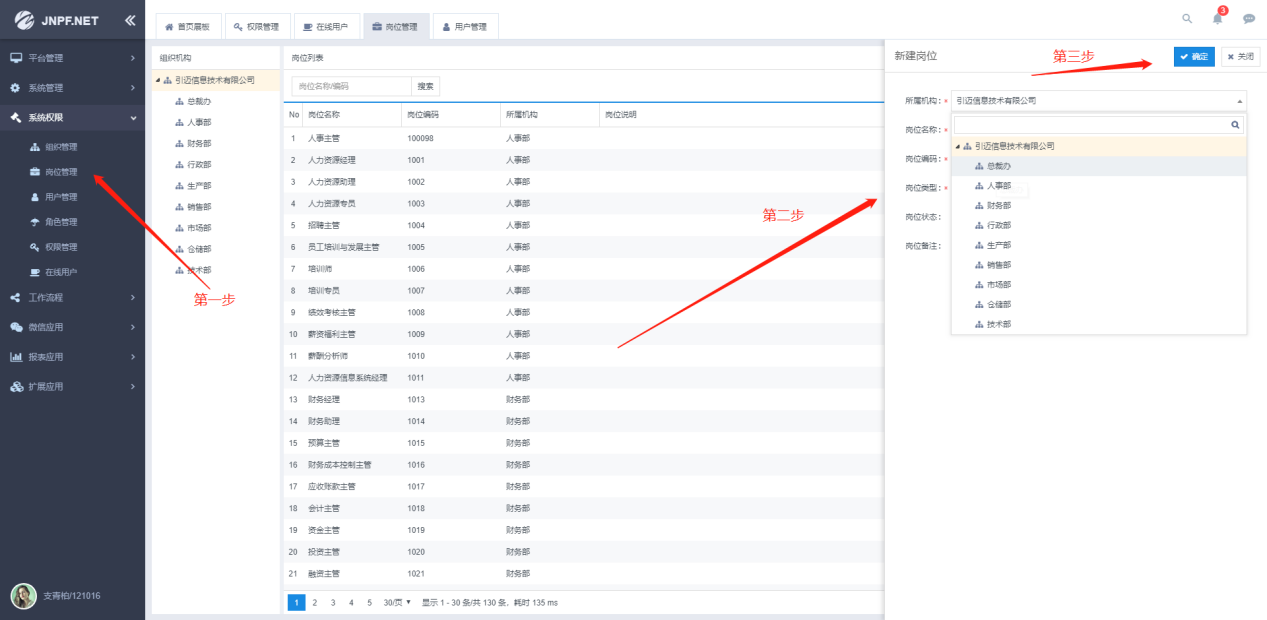1267x620 pixels.
Task: Click the 工作流程 share icon in sidebar
Action: (16, 297)
